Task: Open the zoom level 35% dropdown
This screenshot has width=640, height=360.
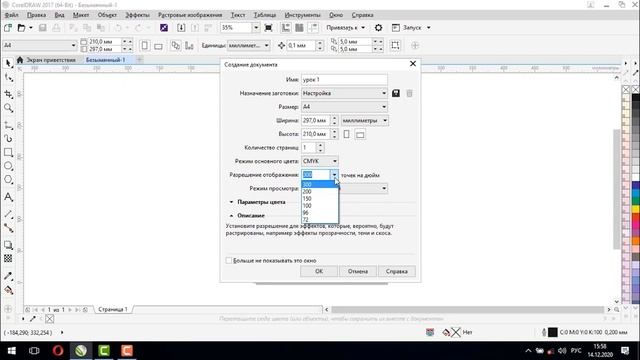Action: point(256,28)
